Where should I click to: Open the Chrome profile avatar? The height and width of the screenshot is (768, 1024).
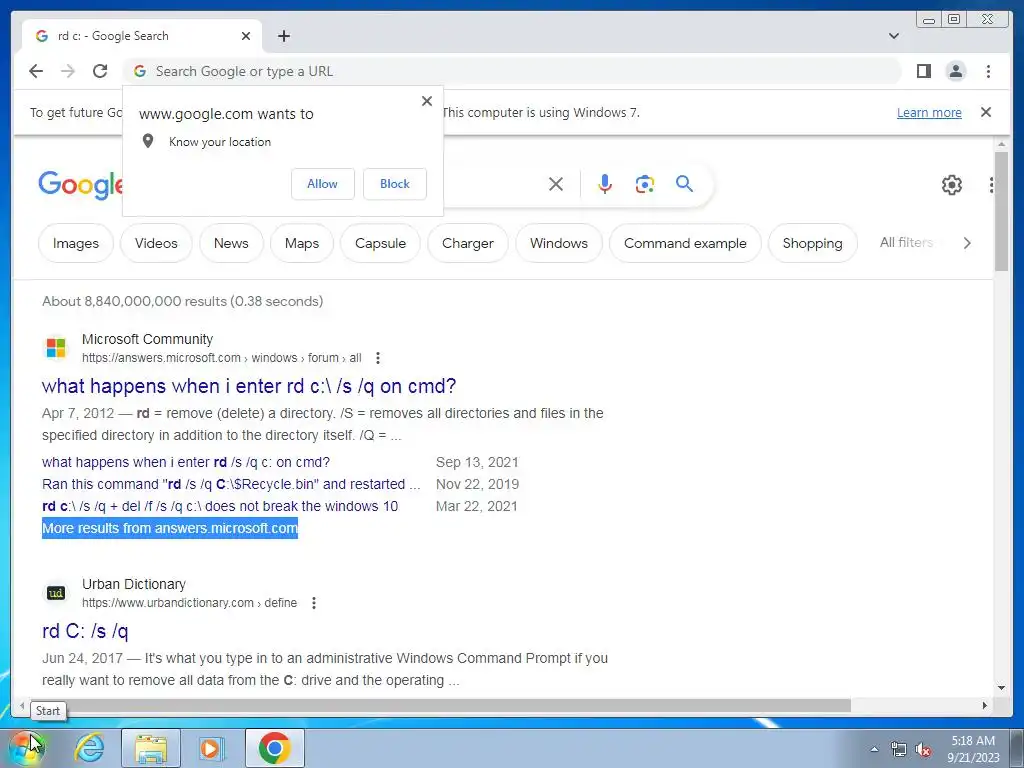[955, 71]
